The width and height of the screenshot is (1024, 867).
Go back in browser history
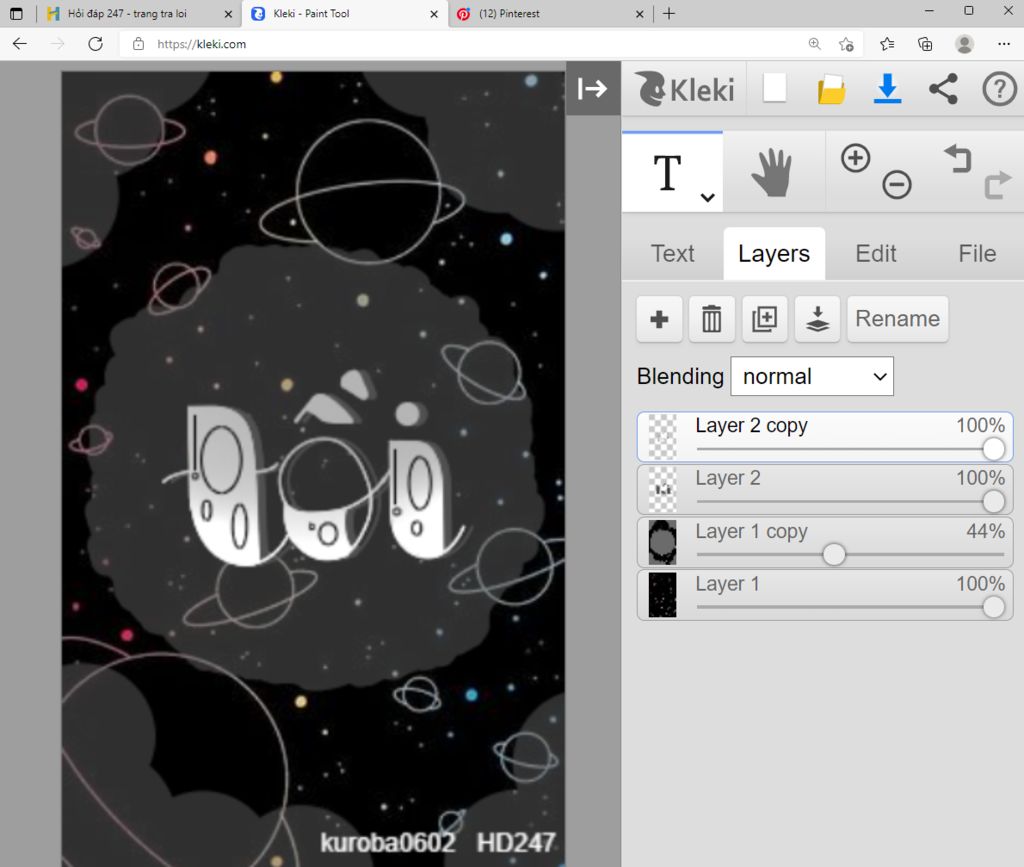pos(20,44)
